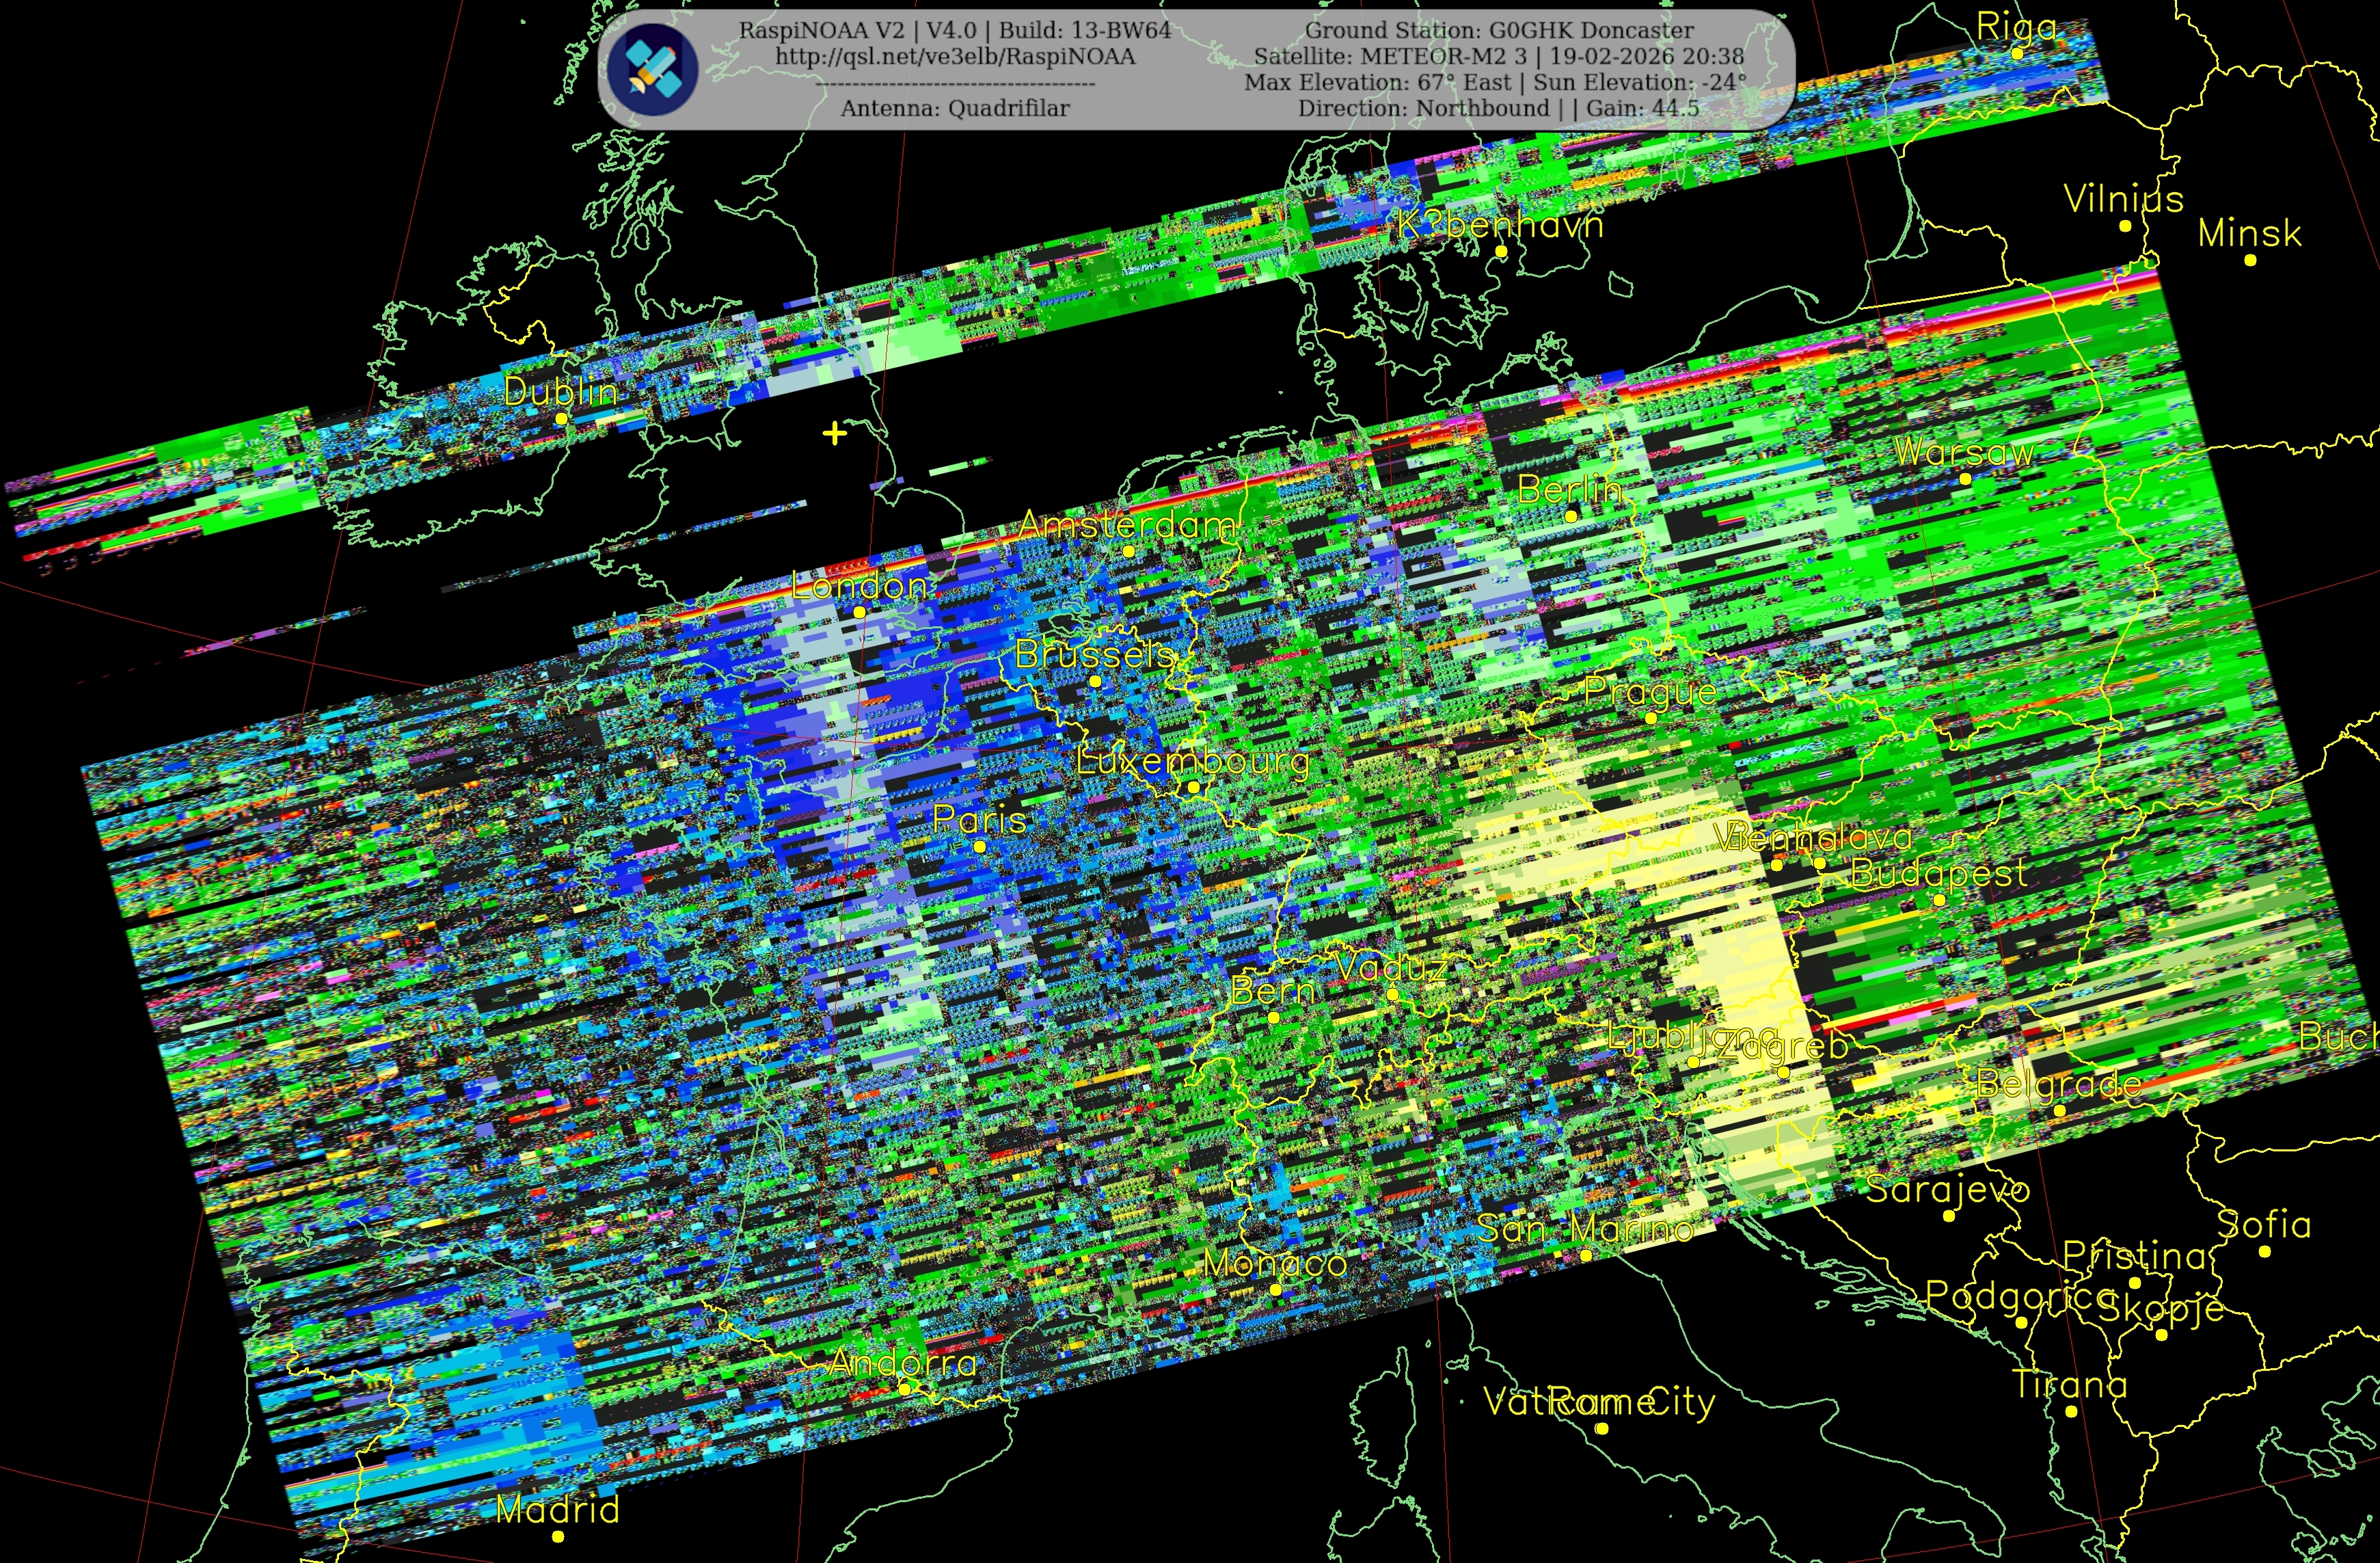Click the Warsaw city label
Image resolution: width=2380 pixels, height=1563 pixels.
coord(1964,452)
